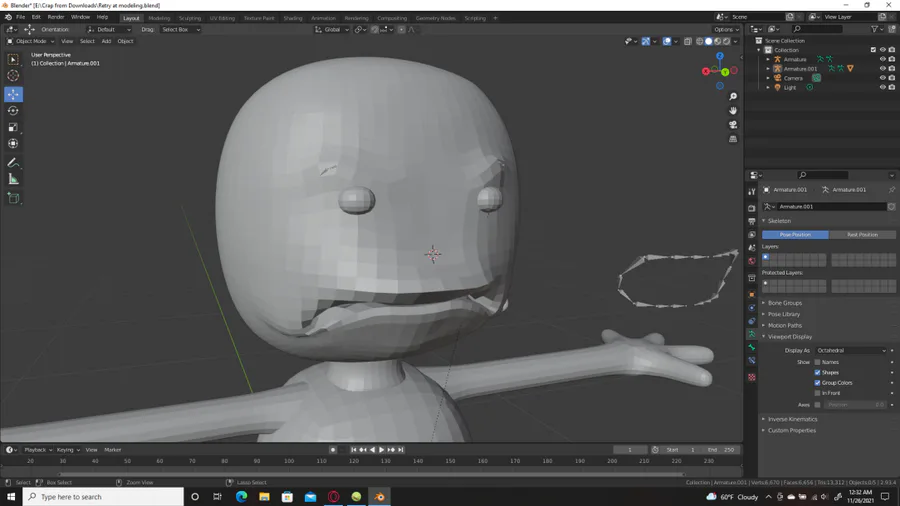Click the current frame number field
The image size is (900, 506).
tap(630, 450)
